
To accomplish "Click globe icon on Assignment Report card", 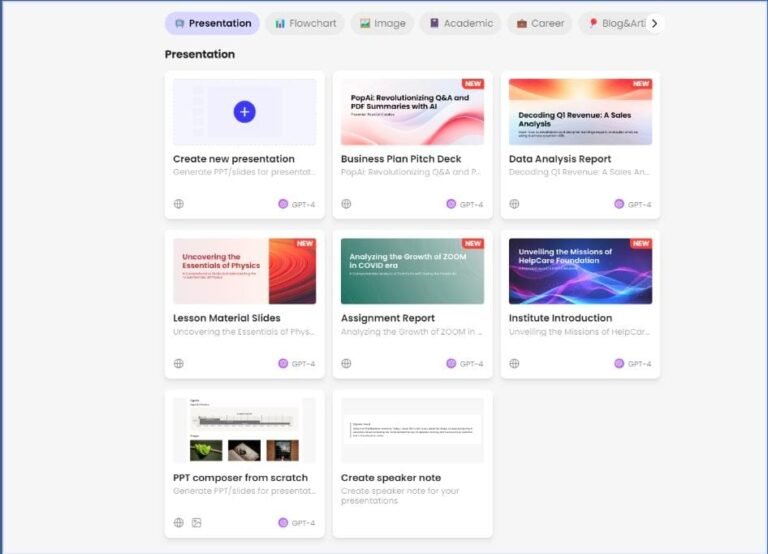I will coord(346,363).
